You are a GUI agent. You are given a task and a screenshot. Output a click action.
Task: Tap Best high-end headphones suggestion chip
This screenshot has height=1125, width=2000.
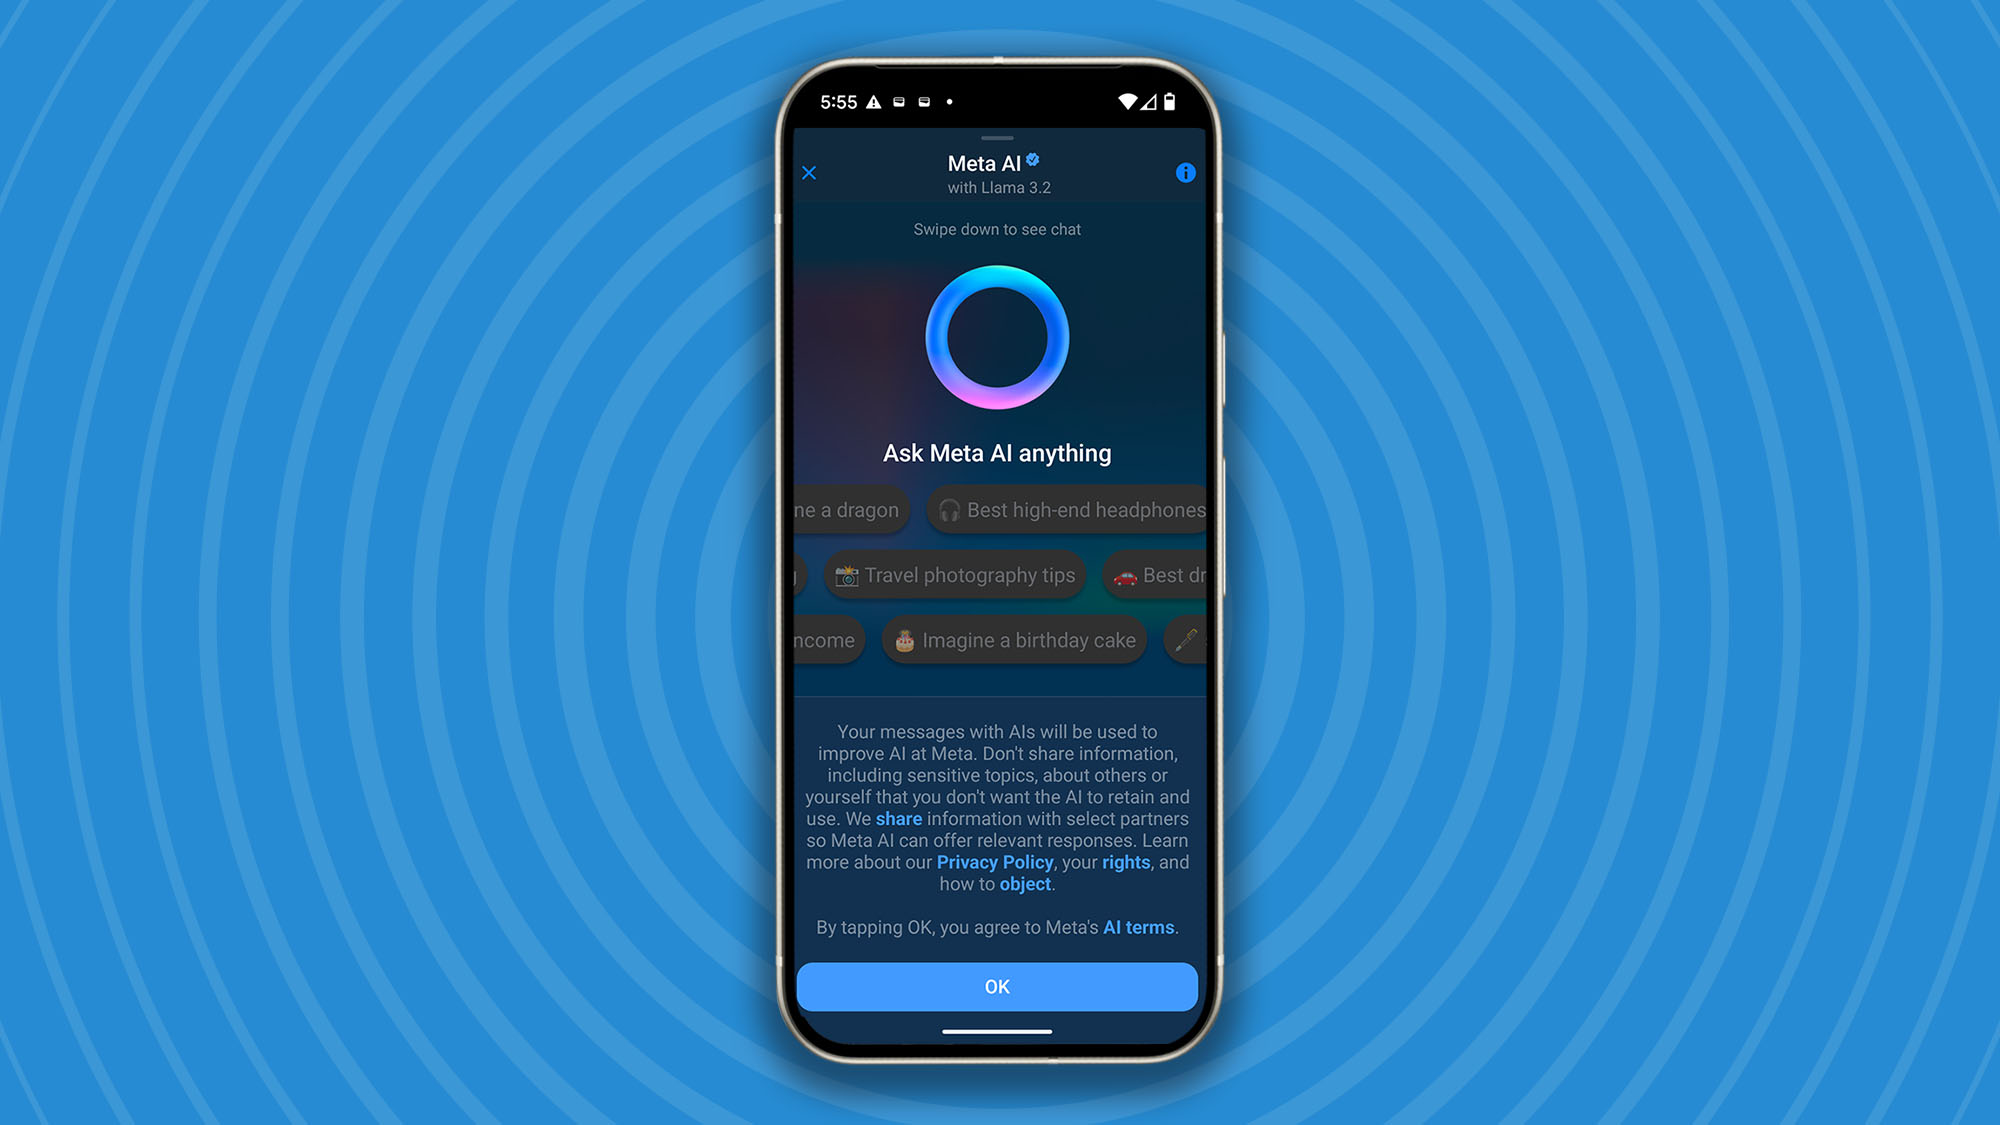[x=1084, y=510]
